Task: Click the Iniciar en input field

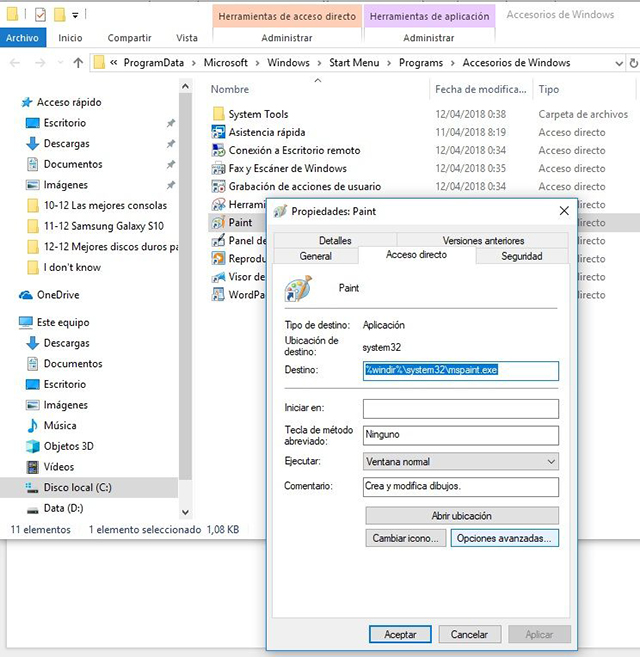Action: click(x=461, y=409)
